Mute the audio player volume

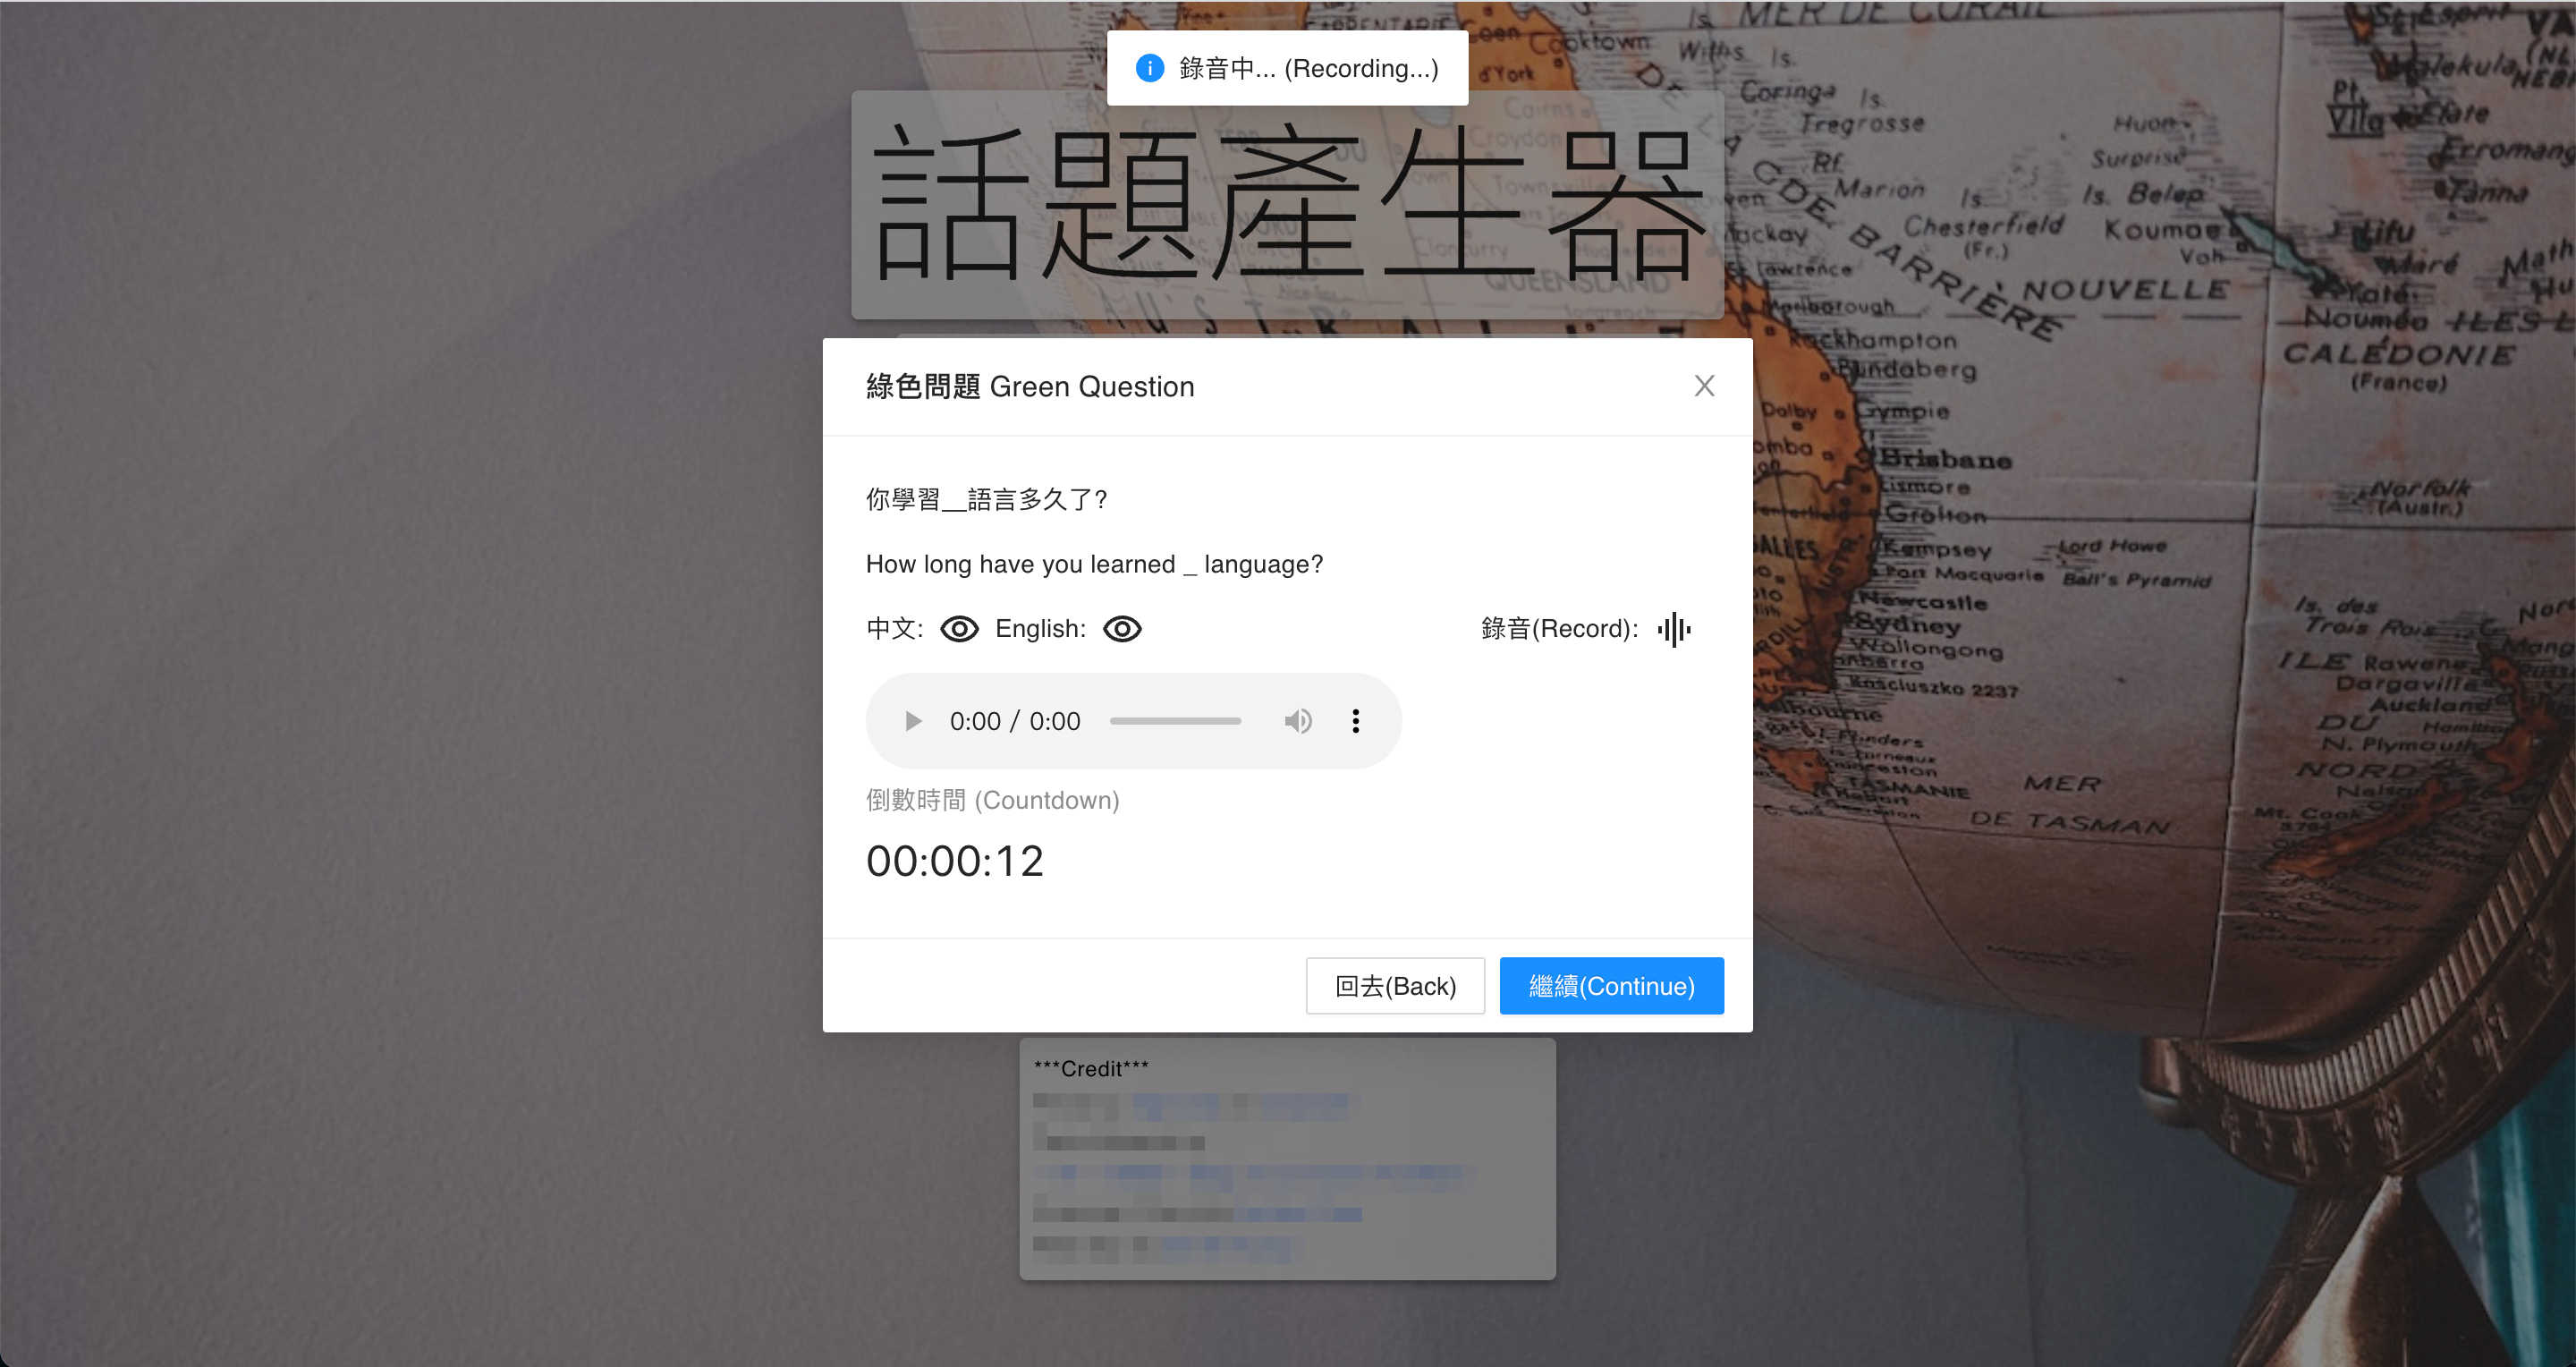click(x=1297, y=721)
